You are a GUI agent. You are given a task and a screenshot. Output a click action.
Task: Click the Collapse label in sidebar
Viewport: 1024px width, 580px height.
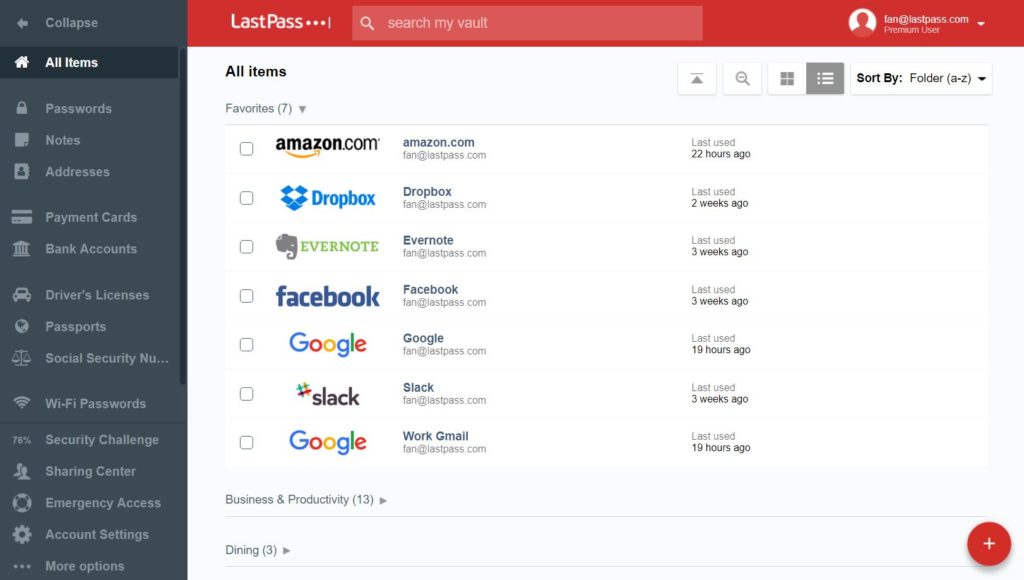[71, 23]
